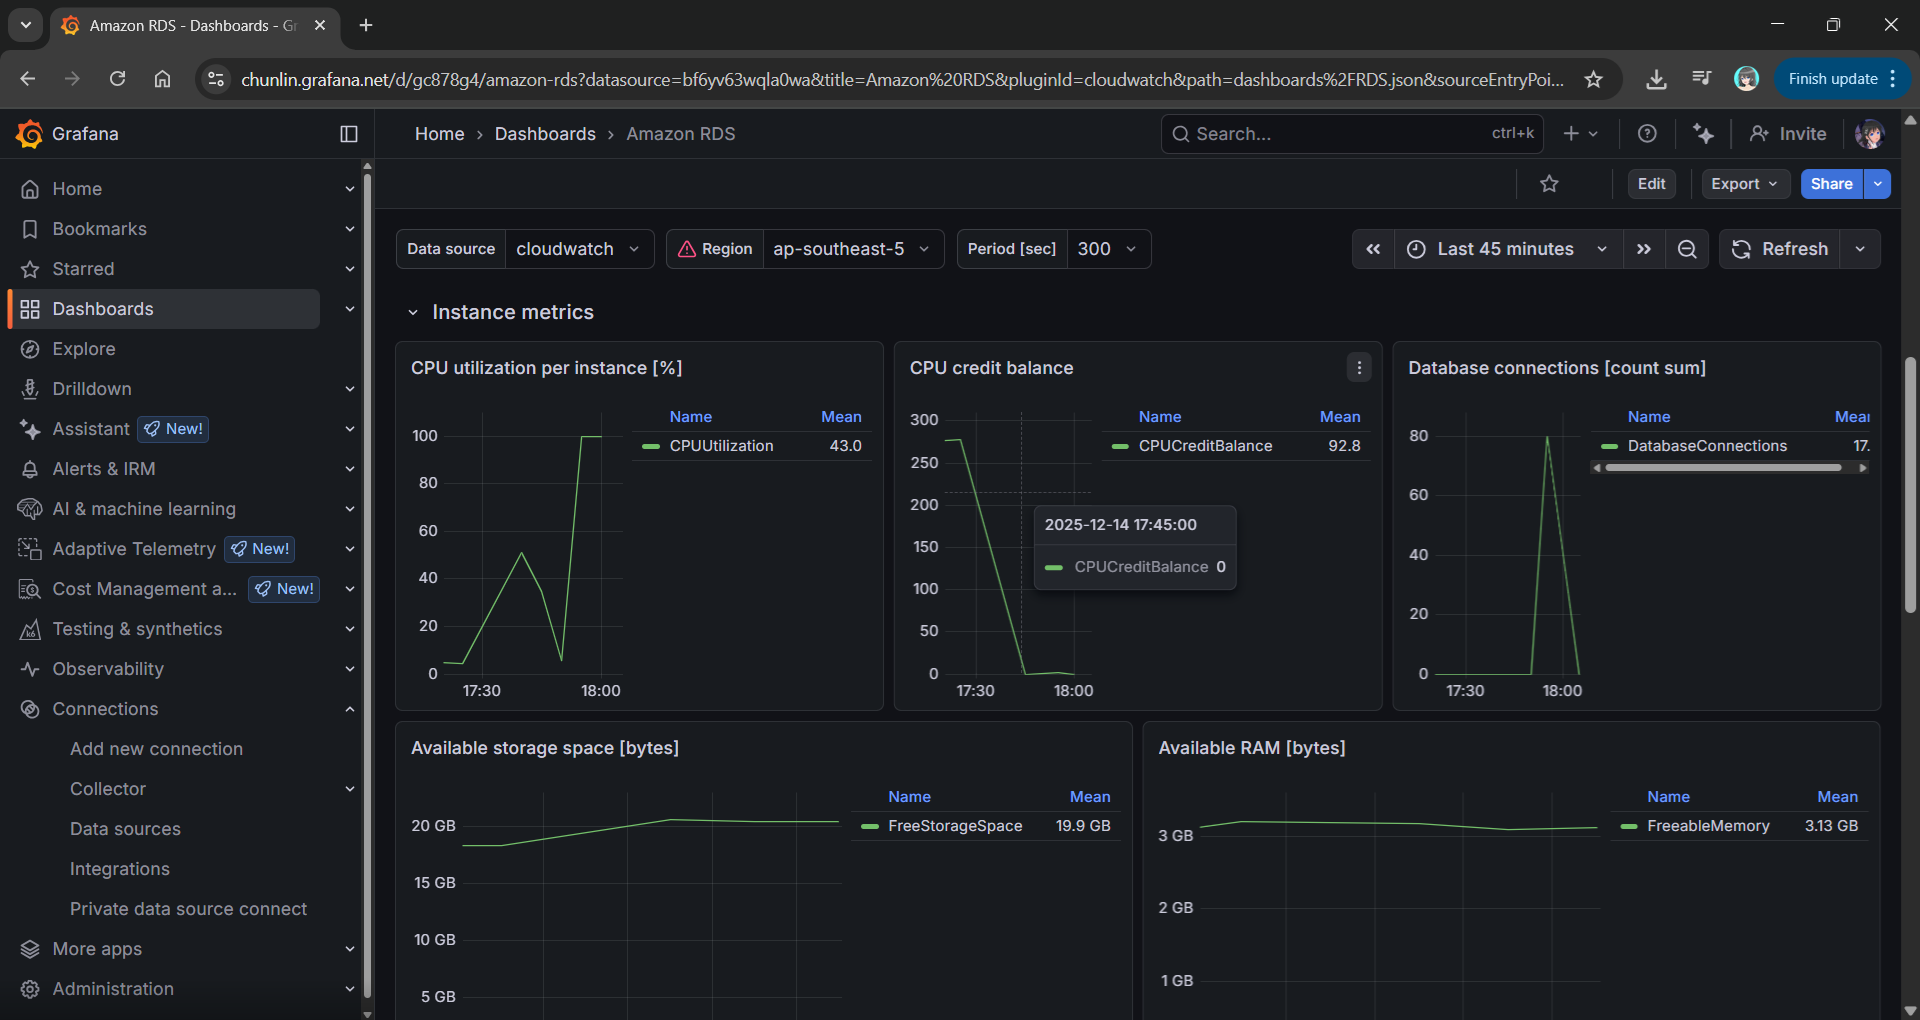Toggle CPUUtilization series in legend
Screen dimensions: 1920x1020
pos(720,446)
